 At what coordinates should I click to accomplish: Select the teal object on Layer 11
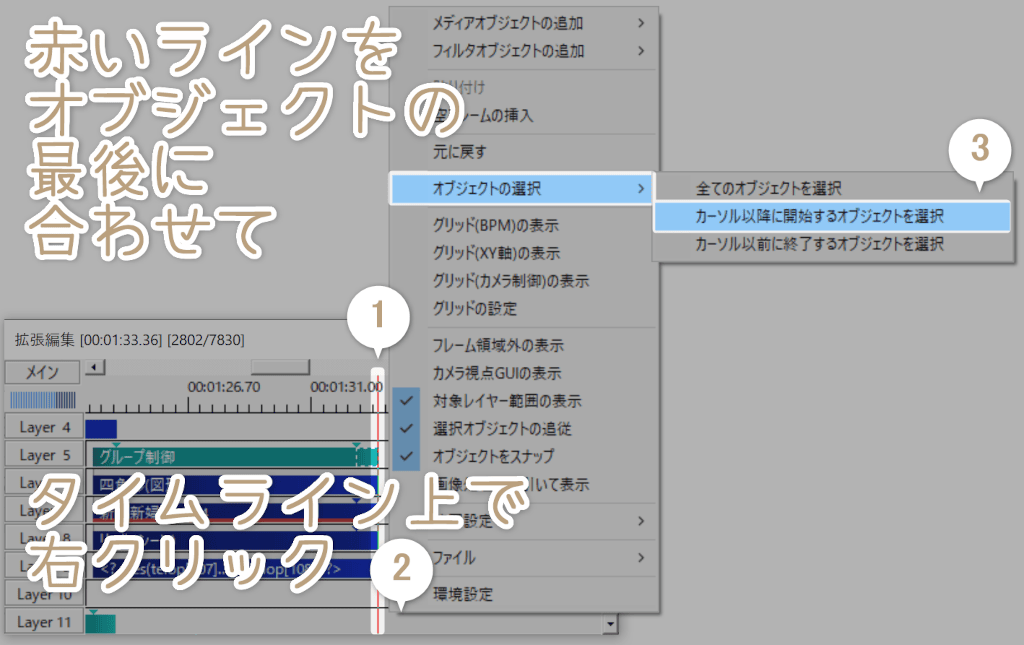(x=101, y=623)
